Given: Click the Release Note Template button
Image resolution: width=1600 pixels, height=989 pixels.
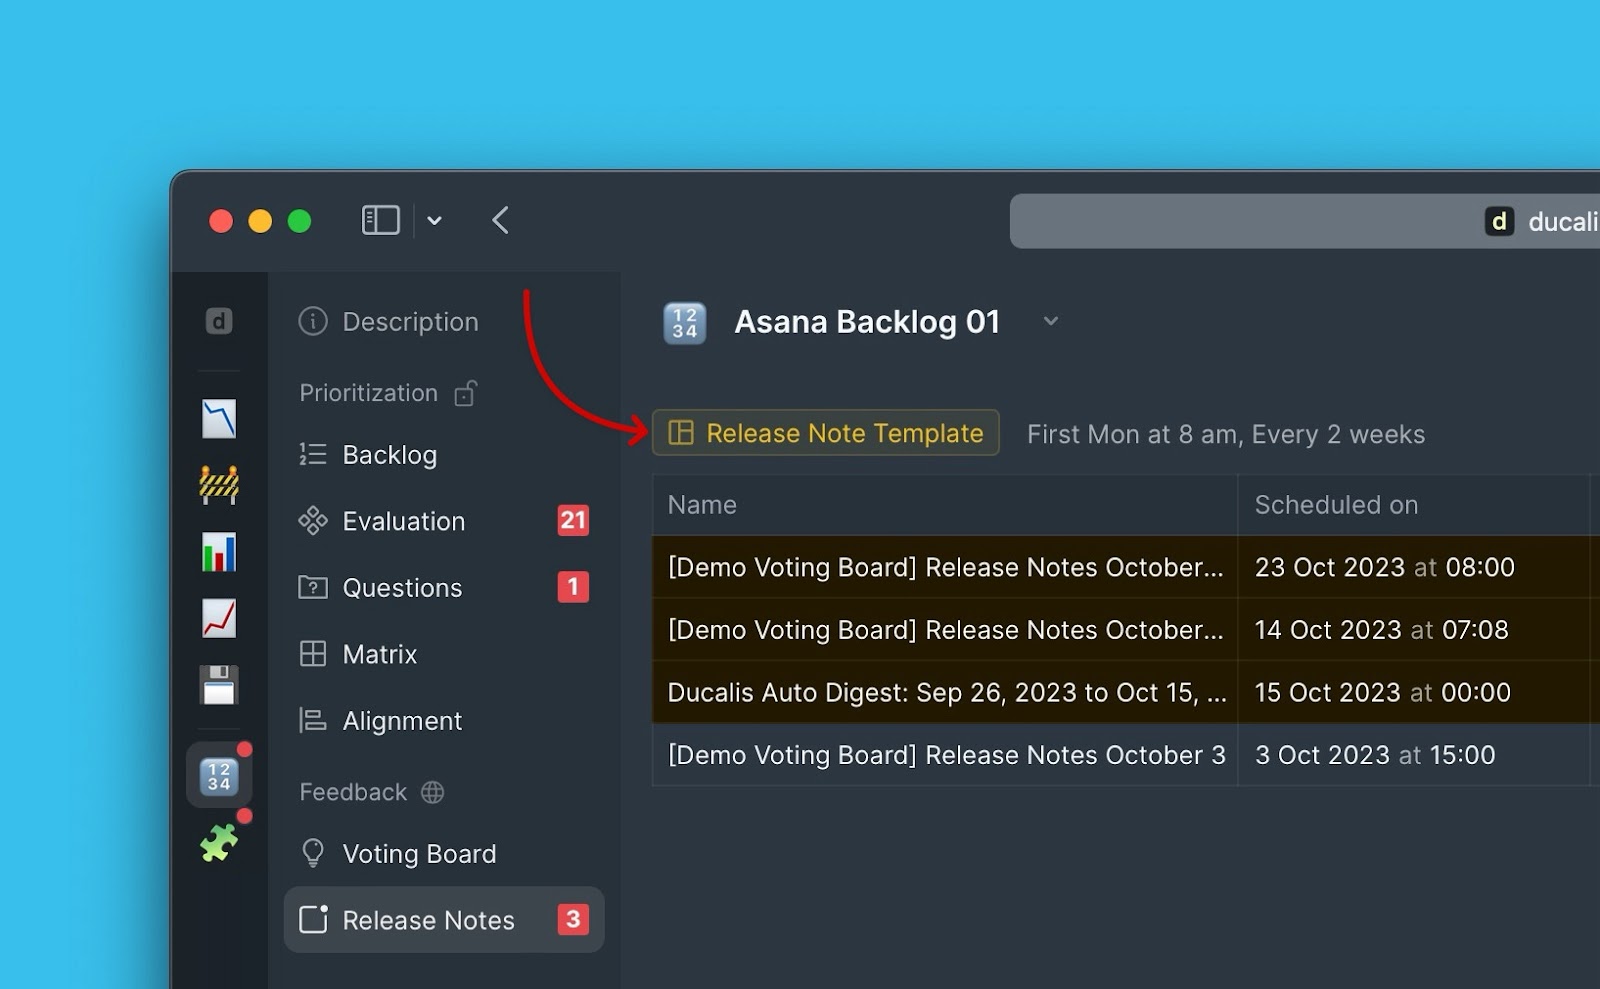Looking at the screenshot, I should click(826, 433).
